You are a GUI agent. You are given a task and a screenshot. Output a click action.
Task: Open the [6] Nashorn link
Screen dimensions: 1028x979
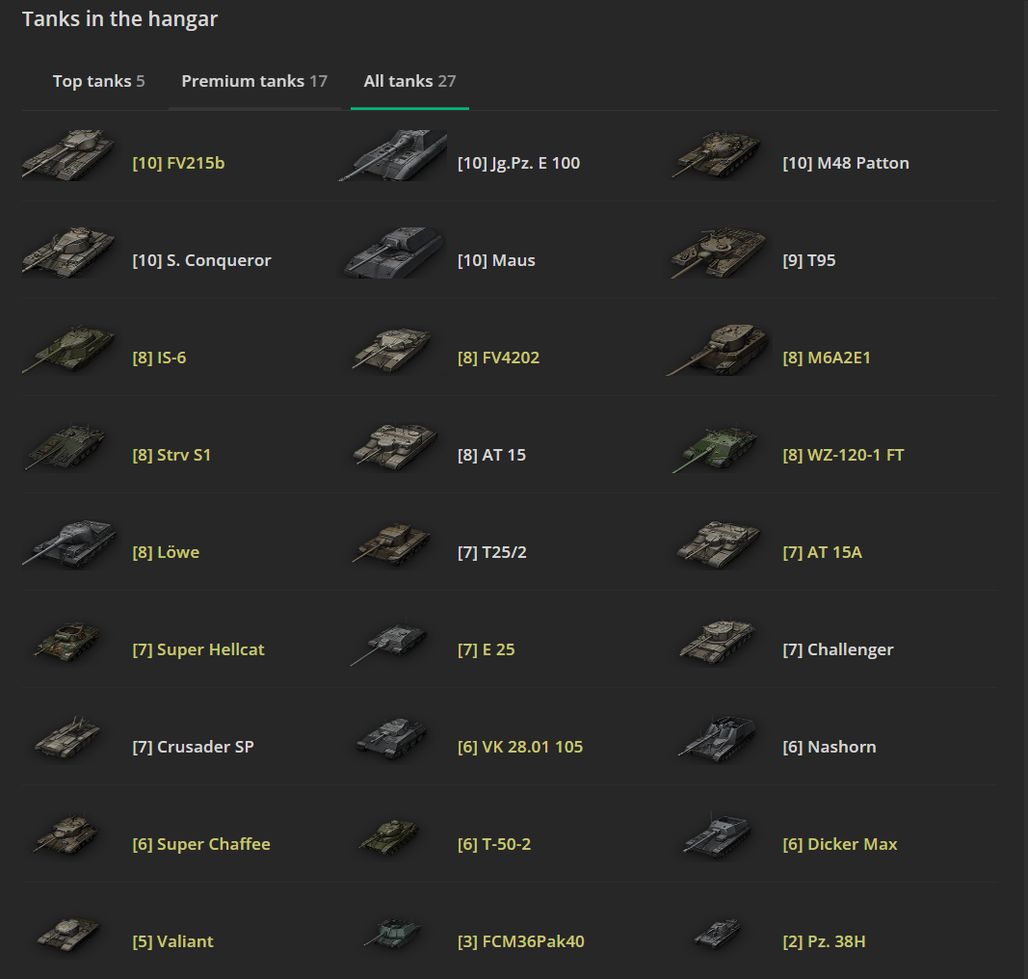[829, 747]
